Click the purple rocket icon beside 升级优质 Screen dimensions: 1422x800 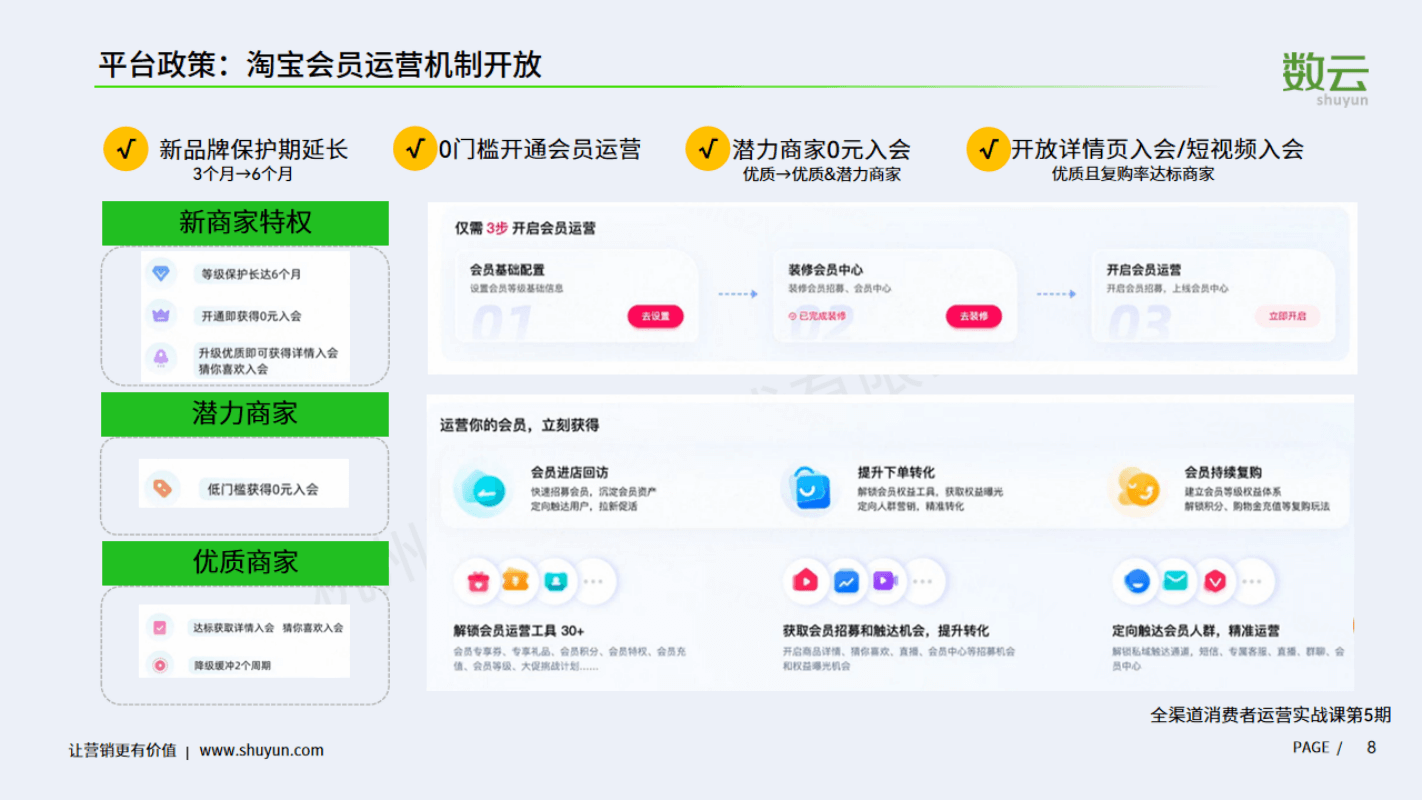pos(161,357)
